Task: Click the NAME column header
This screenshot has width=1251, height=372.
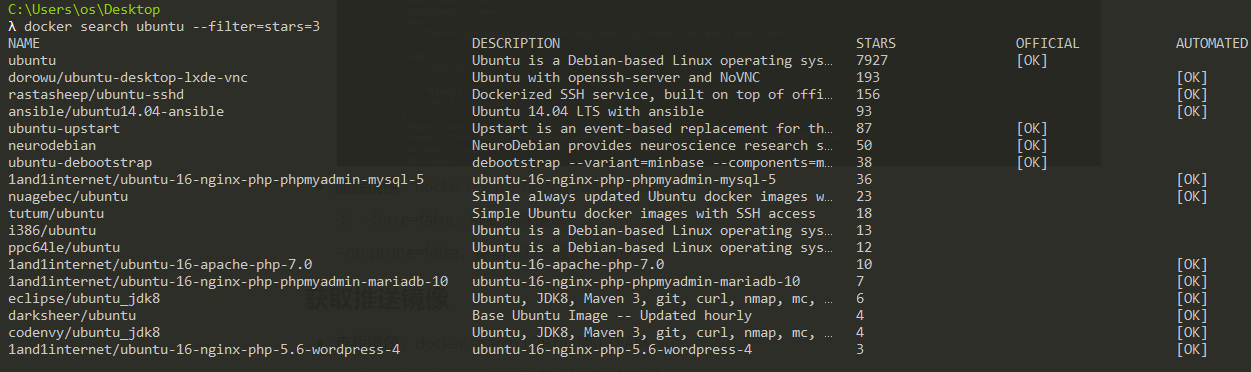Action: pos(24,43)
